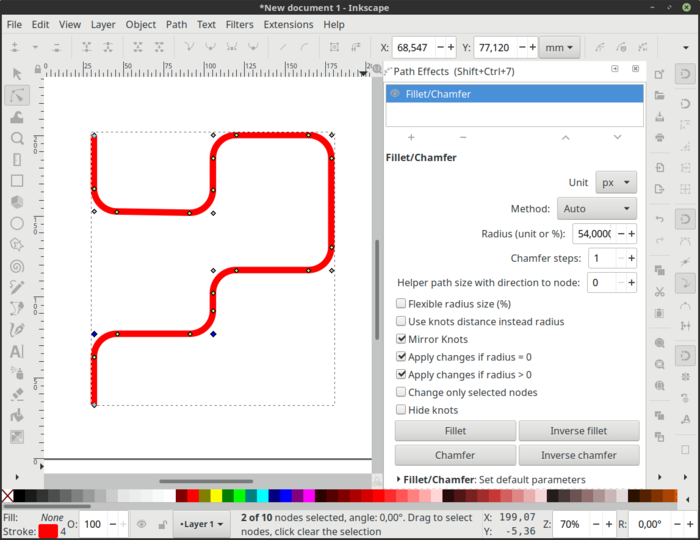This screenshot has width=700, height=540.
Task: Select the Text tool
Action: 17,351
